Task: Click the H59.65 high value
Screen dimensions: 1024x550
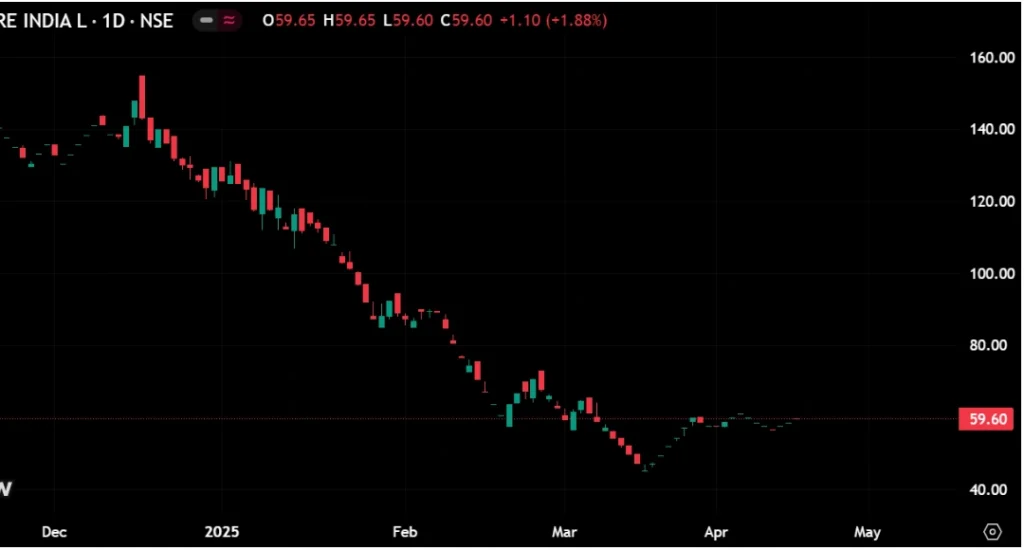Action: point(349,20)
